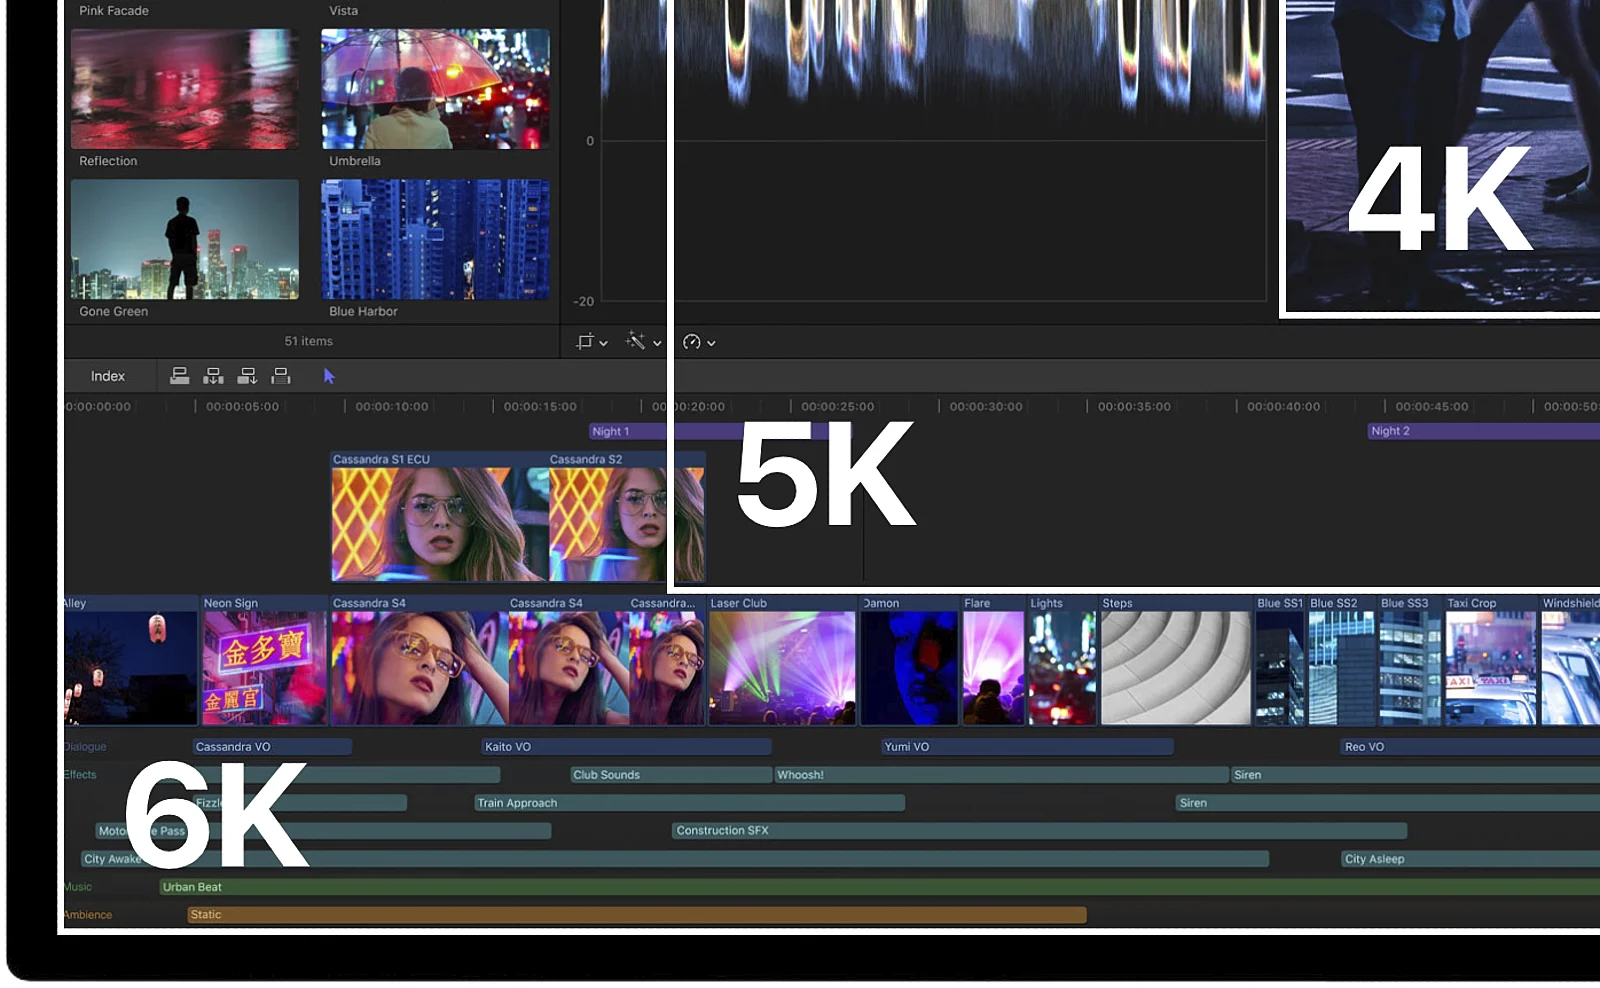The width and height of the screenshot is (1600, 988).
Task: Select the Laser Club timeline clip
Action: click(x=782, y=660)
